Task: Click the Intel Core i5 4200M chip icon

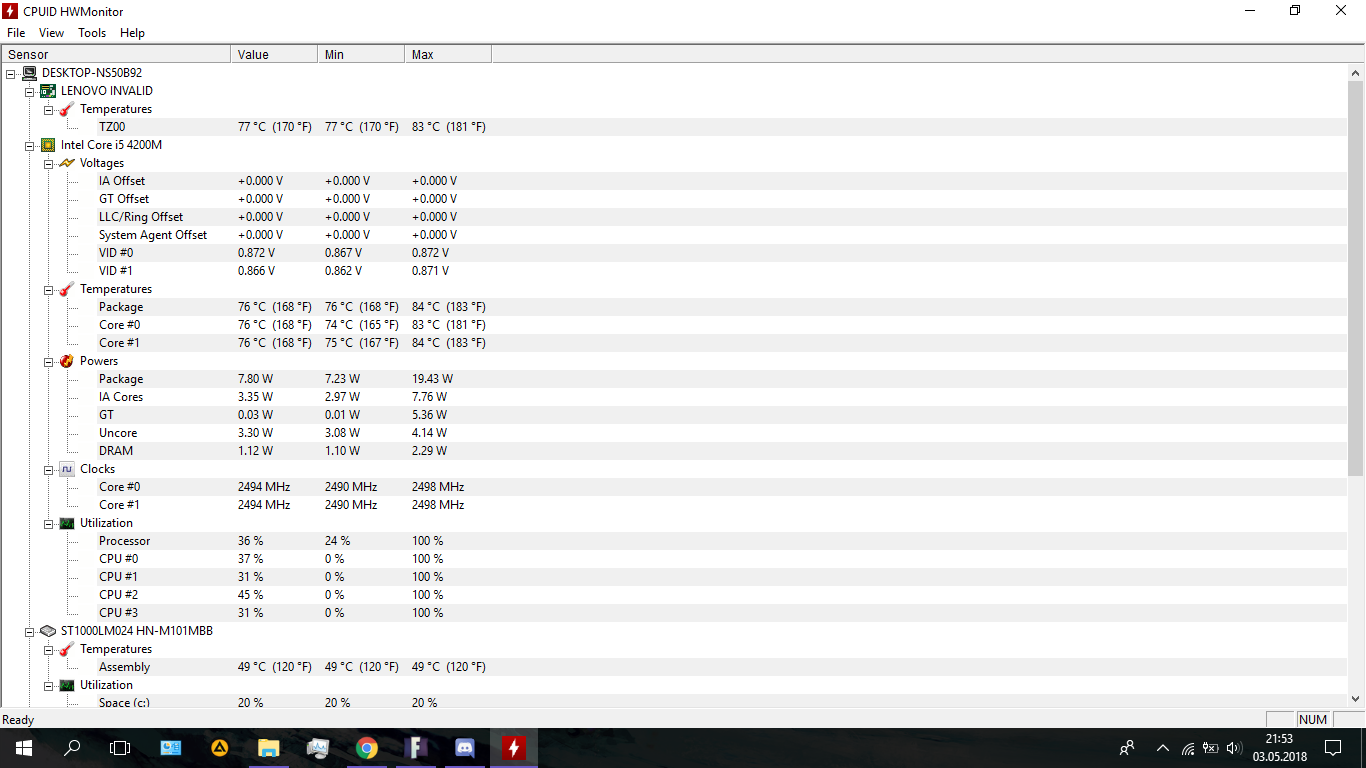Action: pos(48,145)
